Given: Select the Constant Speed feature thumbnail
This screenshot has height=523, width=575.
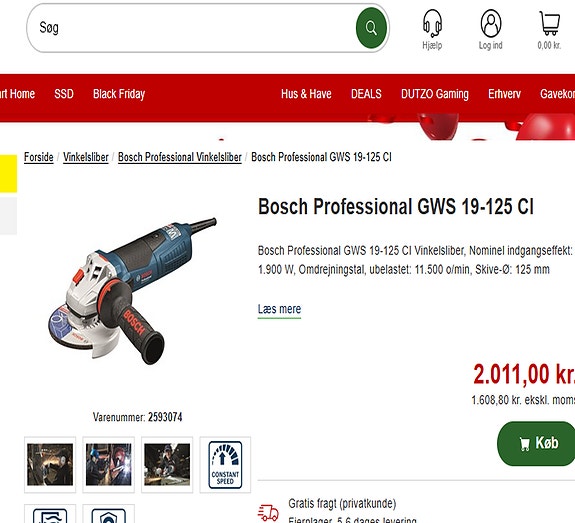Looking at the screenshot, I should pyautogui.click(x=225, y=465).
